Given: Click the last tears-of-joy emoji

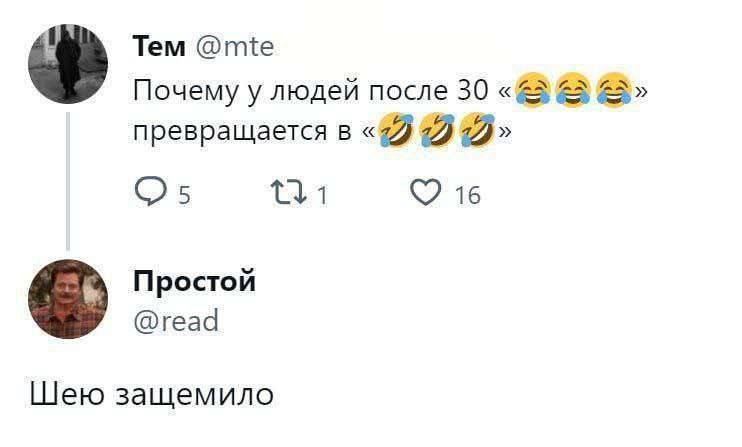Looking at the screenshot, I should pos(612,93).
